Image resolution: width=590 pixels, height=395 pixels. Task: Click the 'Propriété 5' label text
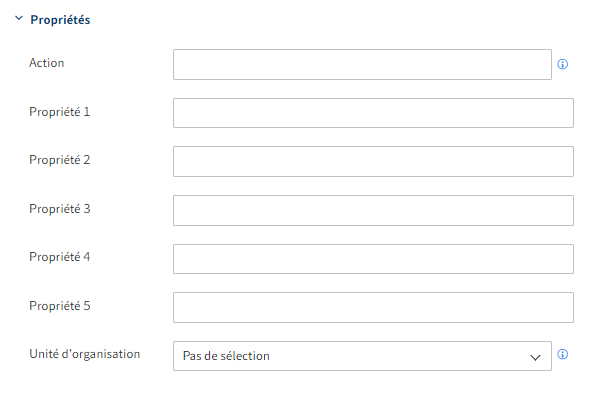[60, 306]
